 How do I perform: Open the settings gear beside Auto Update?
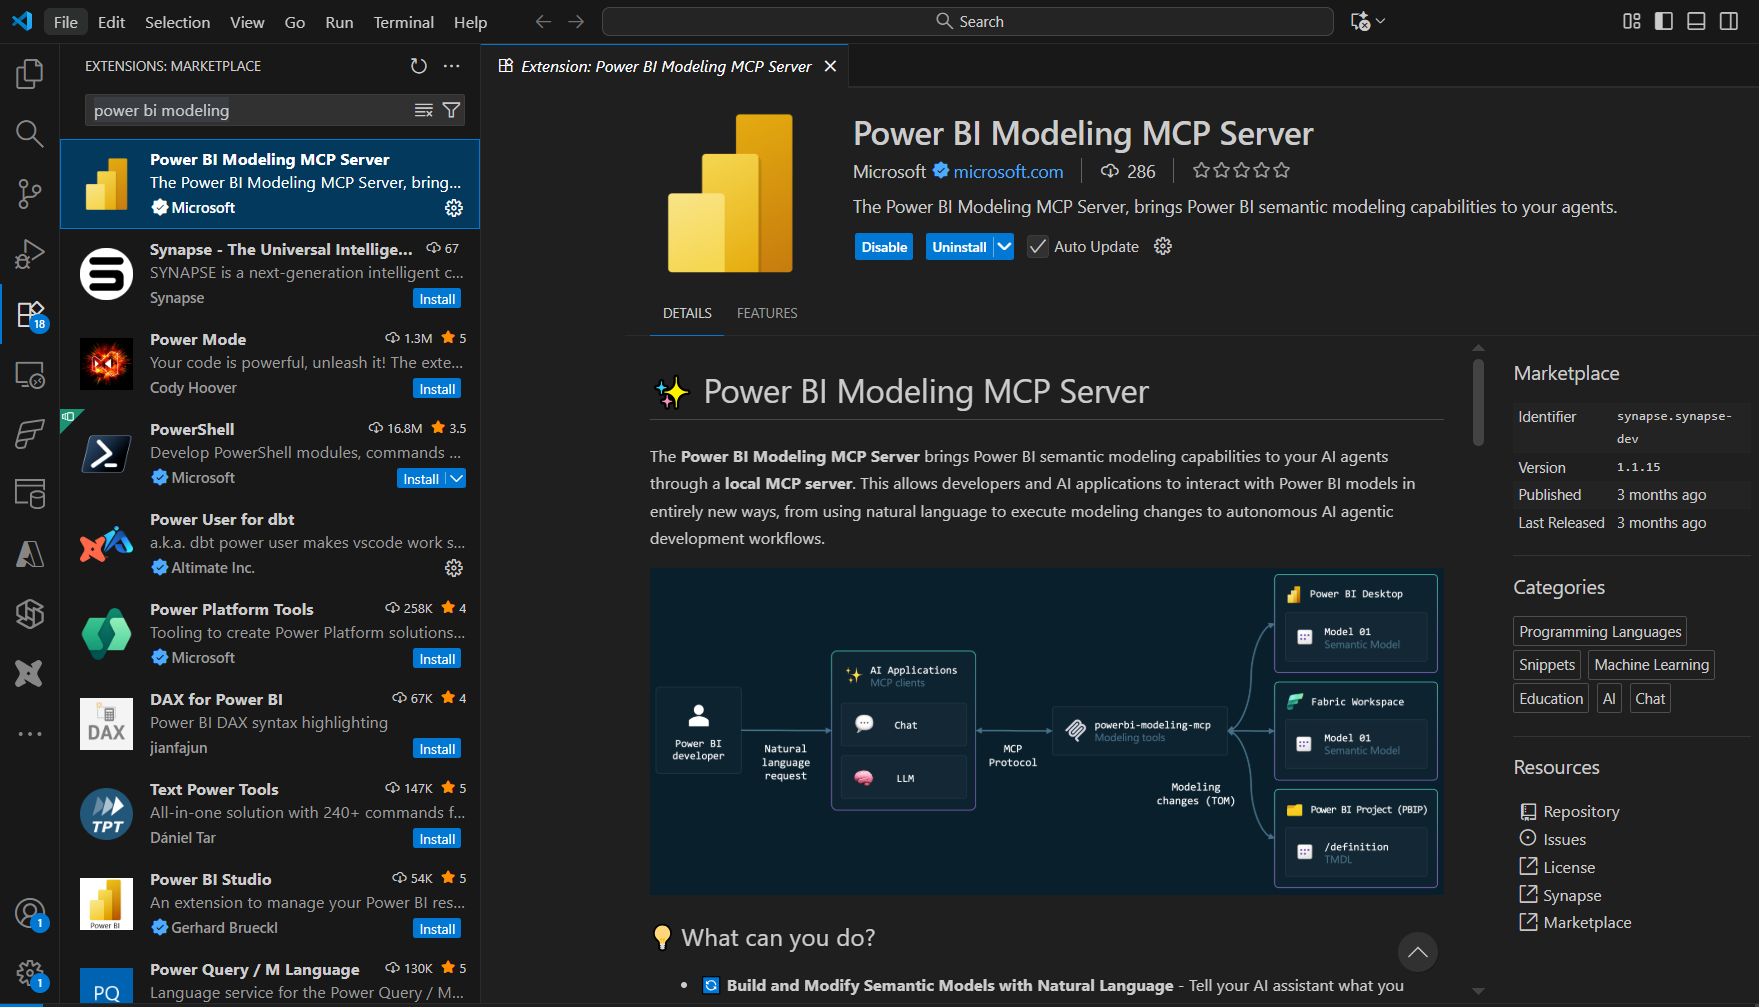coord(1163,246)
